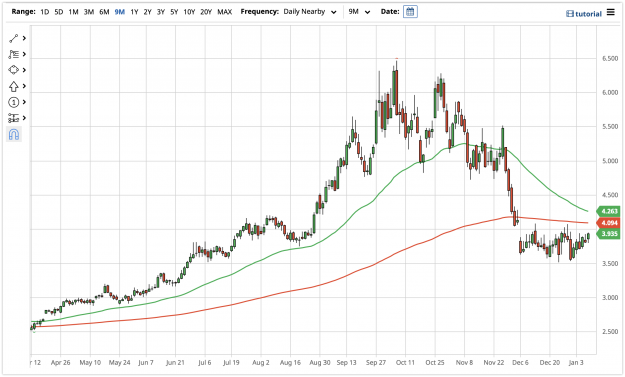Open the tutorial link
Image resolution: width=625 pixels, height=377 pixels.
point(584,14)
